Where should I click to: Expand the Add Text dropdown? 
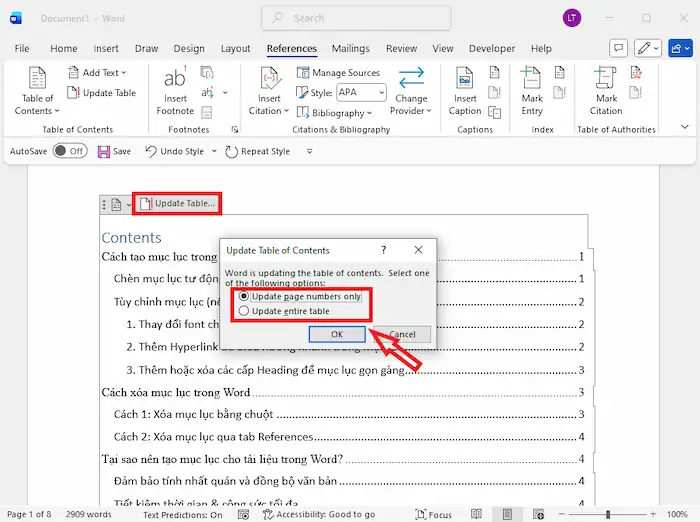coord(97,73)
